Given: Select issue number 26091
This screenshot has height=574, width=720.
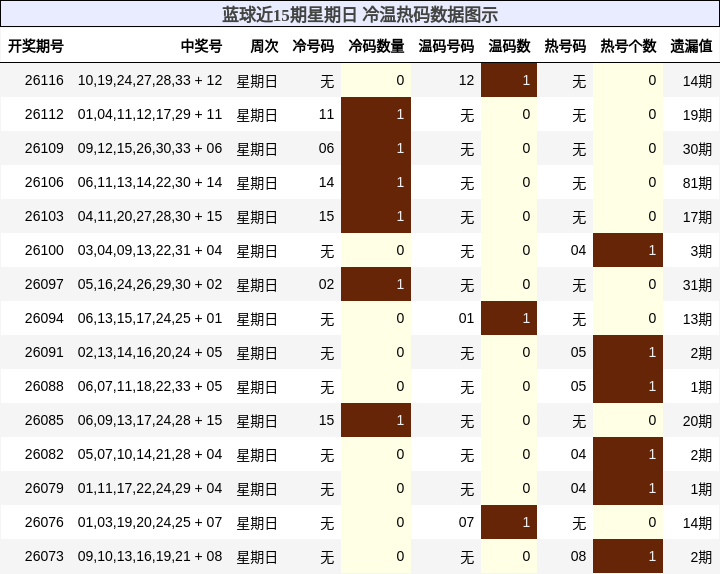Looking at the screenshot, I should (44, 352).
